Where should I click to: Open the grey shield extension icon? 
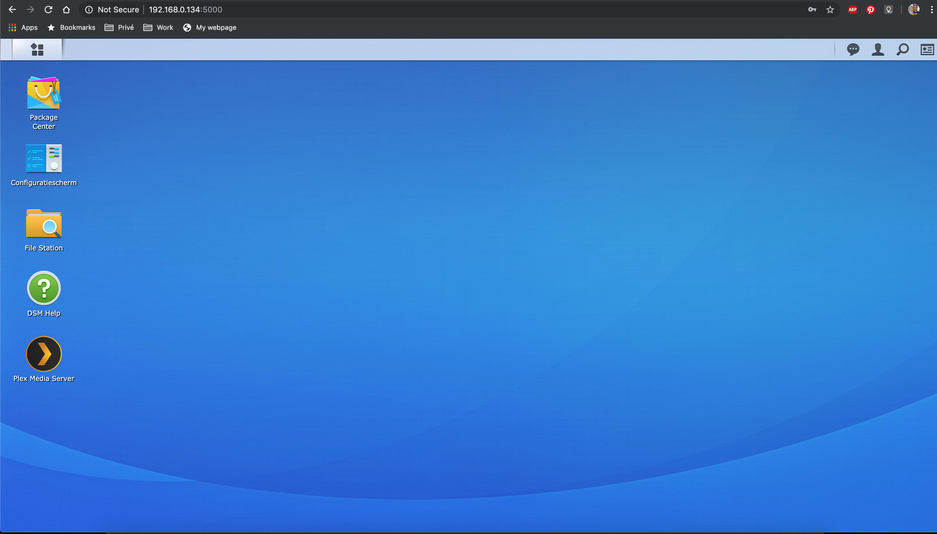click(x=889, y=10)
